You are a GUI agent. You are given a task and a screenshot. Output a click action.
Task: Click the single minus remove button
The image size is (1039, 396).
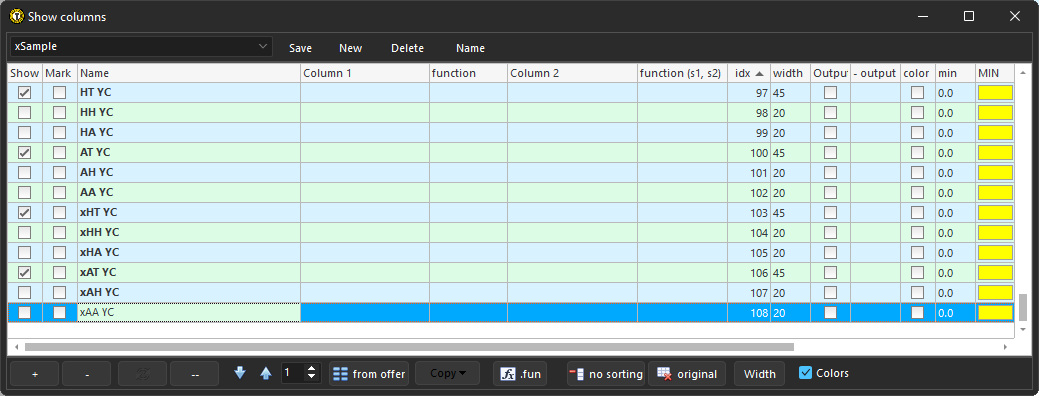pos(87,374)
